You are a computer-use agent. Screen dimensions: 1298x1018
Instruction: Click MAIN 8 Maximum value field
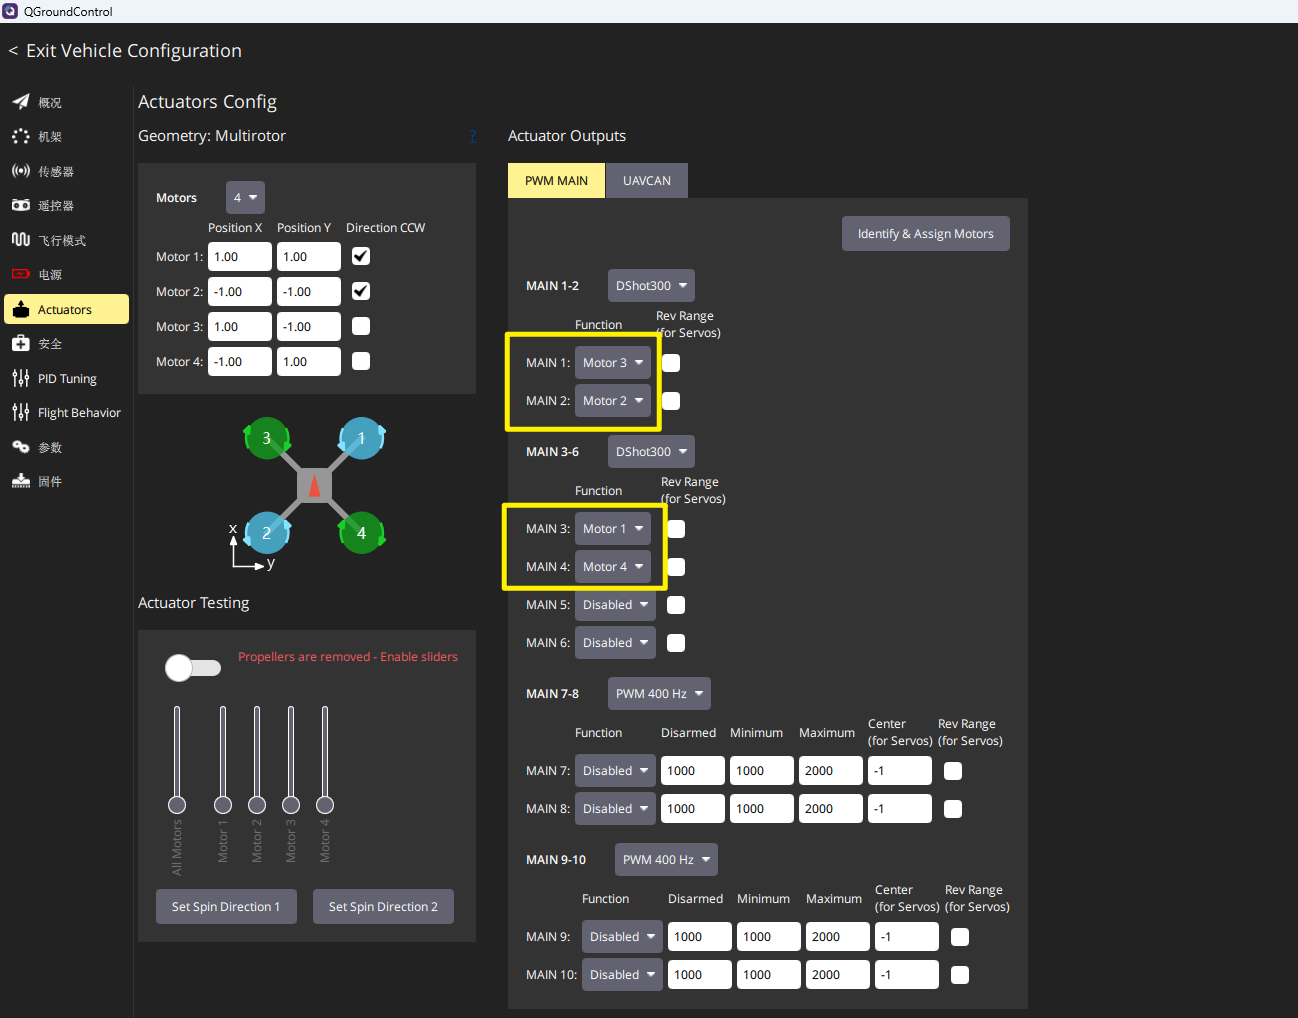click(831, 809)
